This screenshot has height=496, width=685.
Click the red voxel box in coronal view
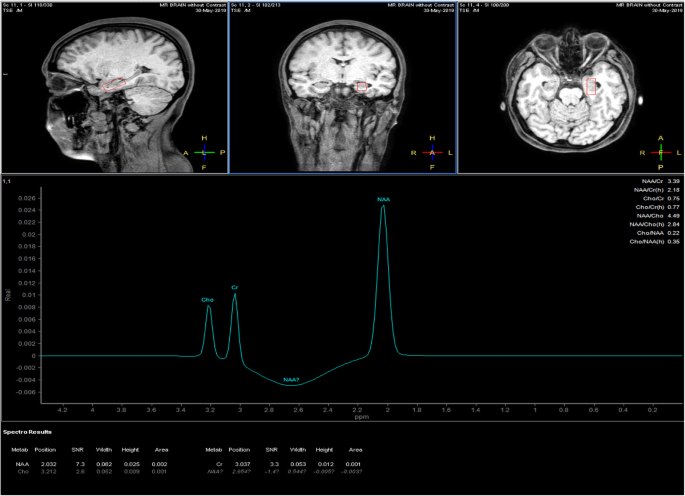(361, 87)
